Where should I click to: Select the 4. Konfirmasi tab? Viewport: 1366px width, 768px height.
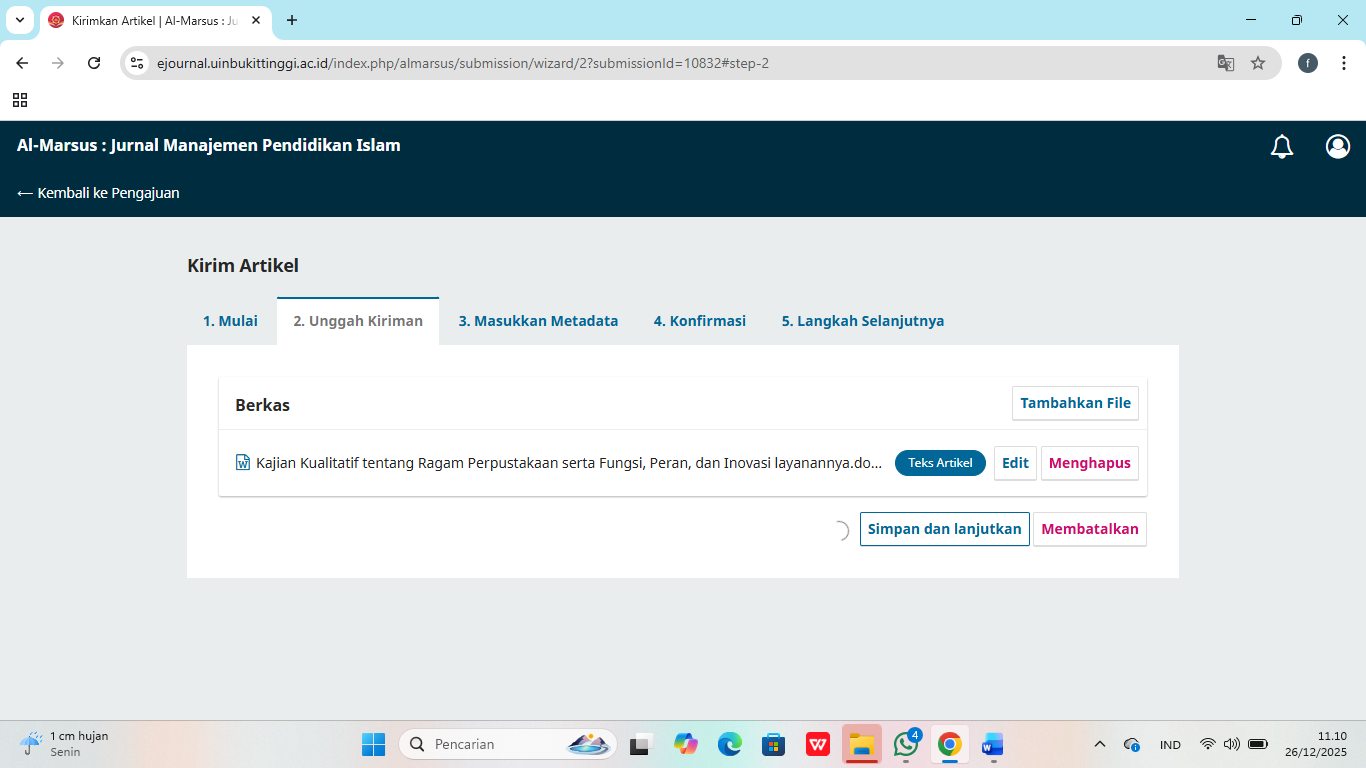[699, 321]
